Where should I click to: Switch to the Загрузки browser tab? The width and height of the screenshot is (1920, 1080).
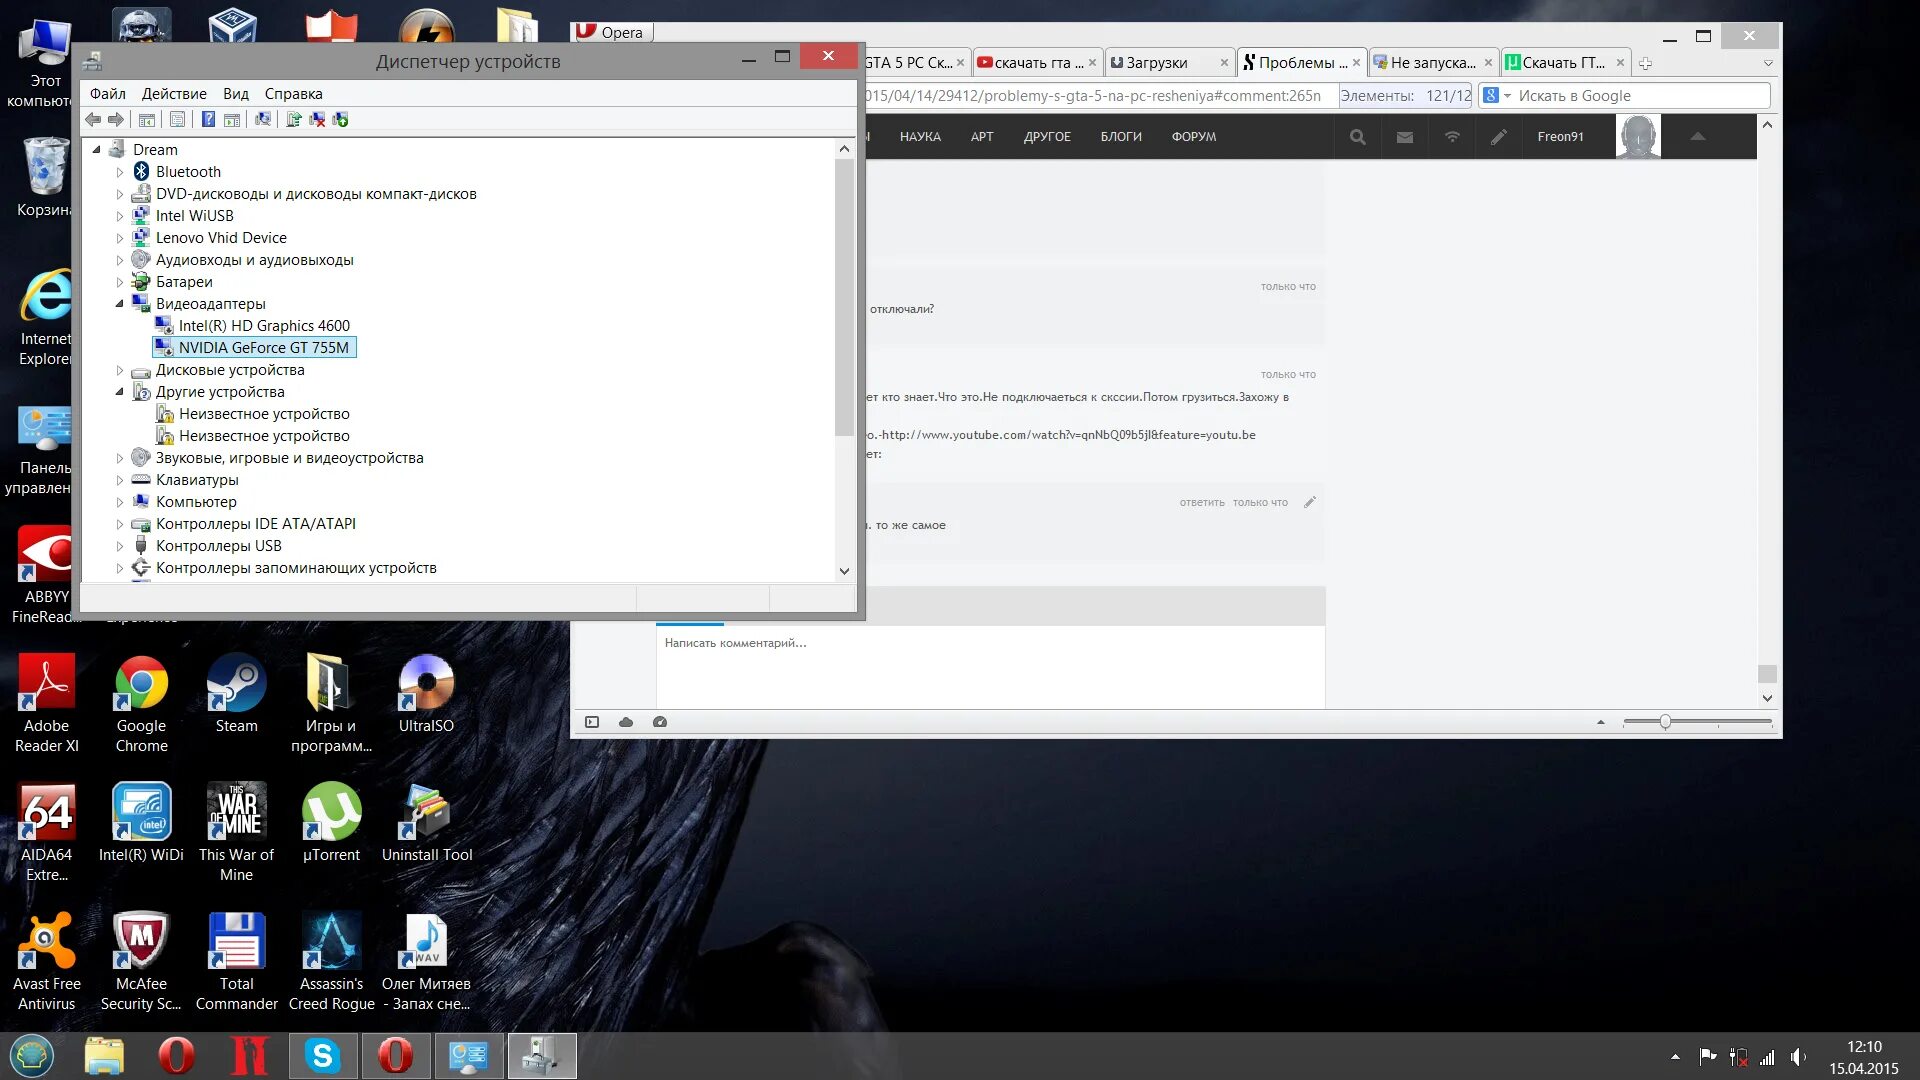[x=1157, y=63]
